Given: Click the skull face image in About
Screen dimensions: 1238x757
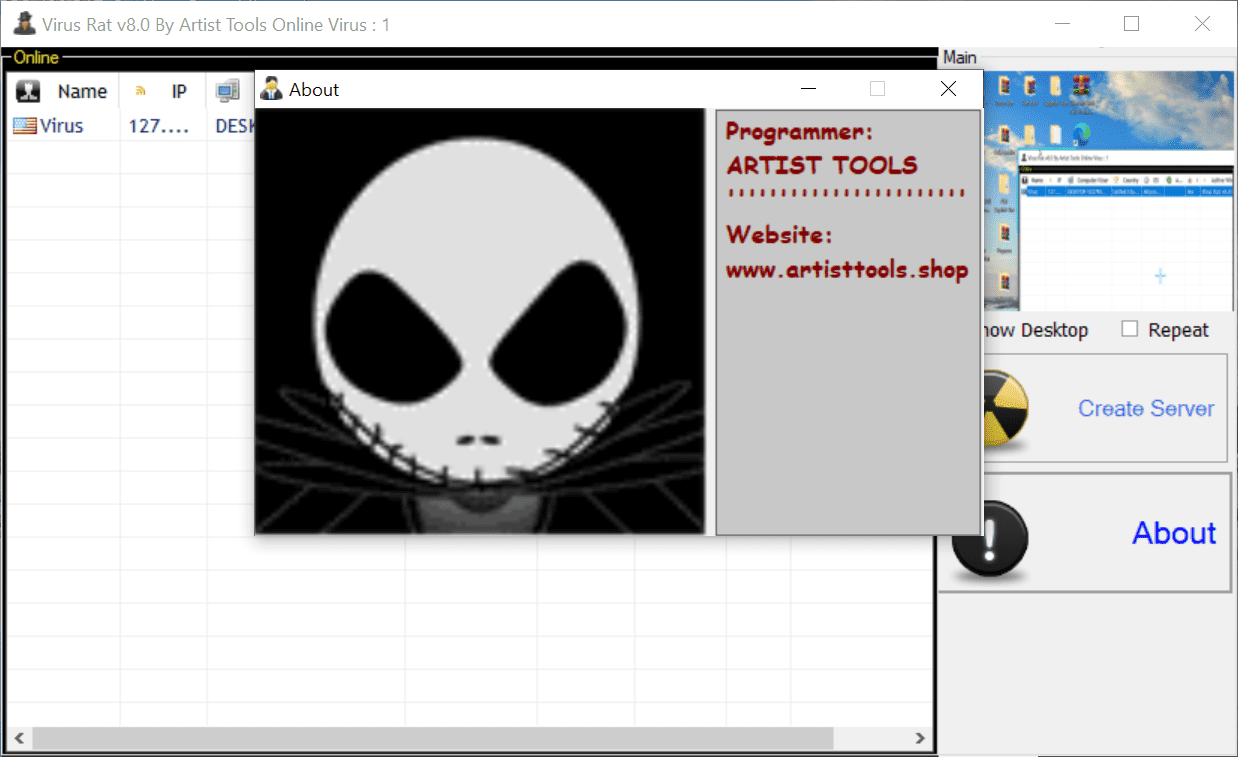Looking at the screenshot, I should pos(480,321).
